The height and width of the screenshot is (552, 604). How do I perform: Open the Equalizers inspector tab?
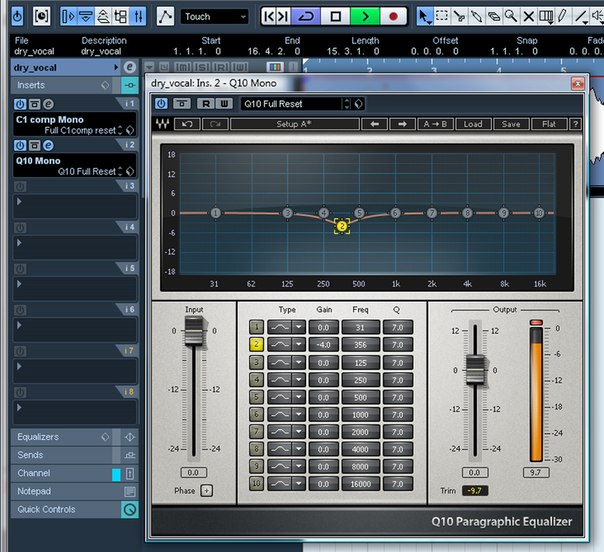coord(38,437)
